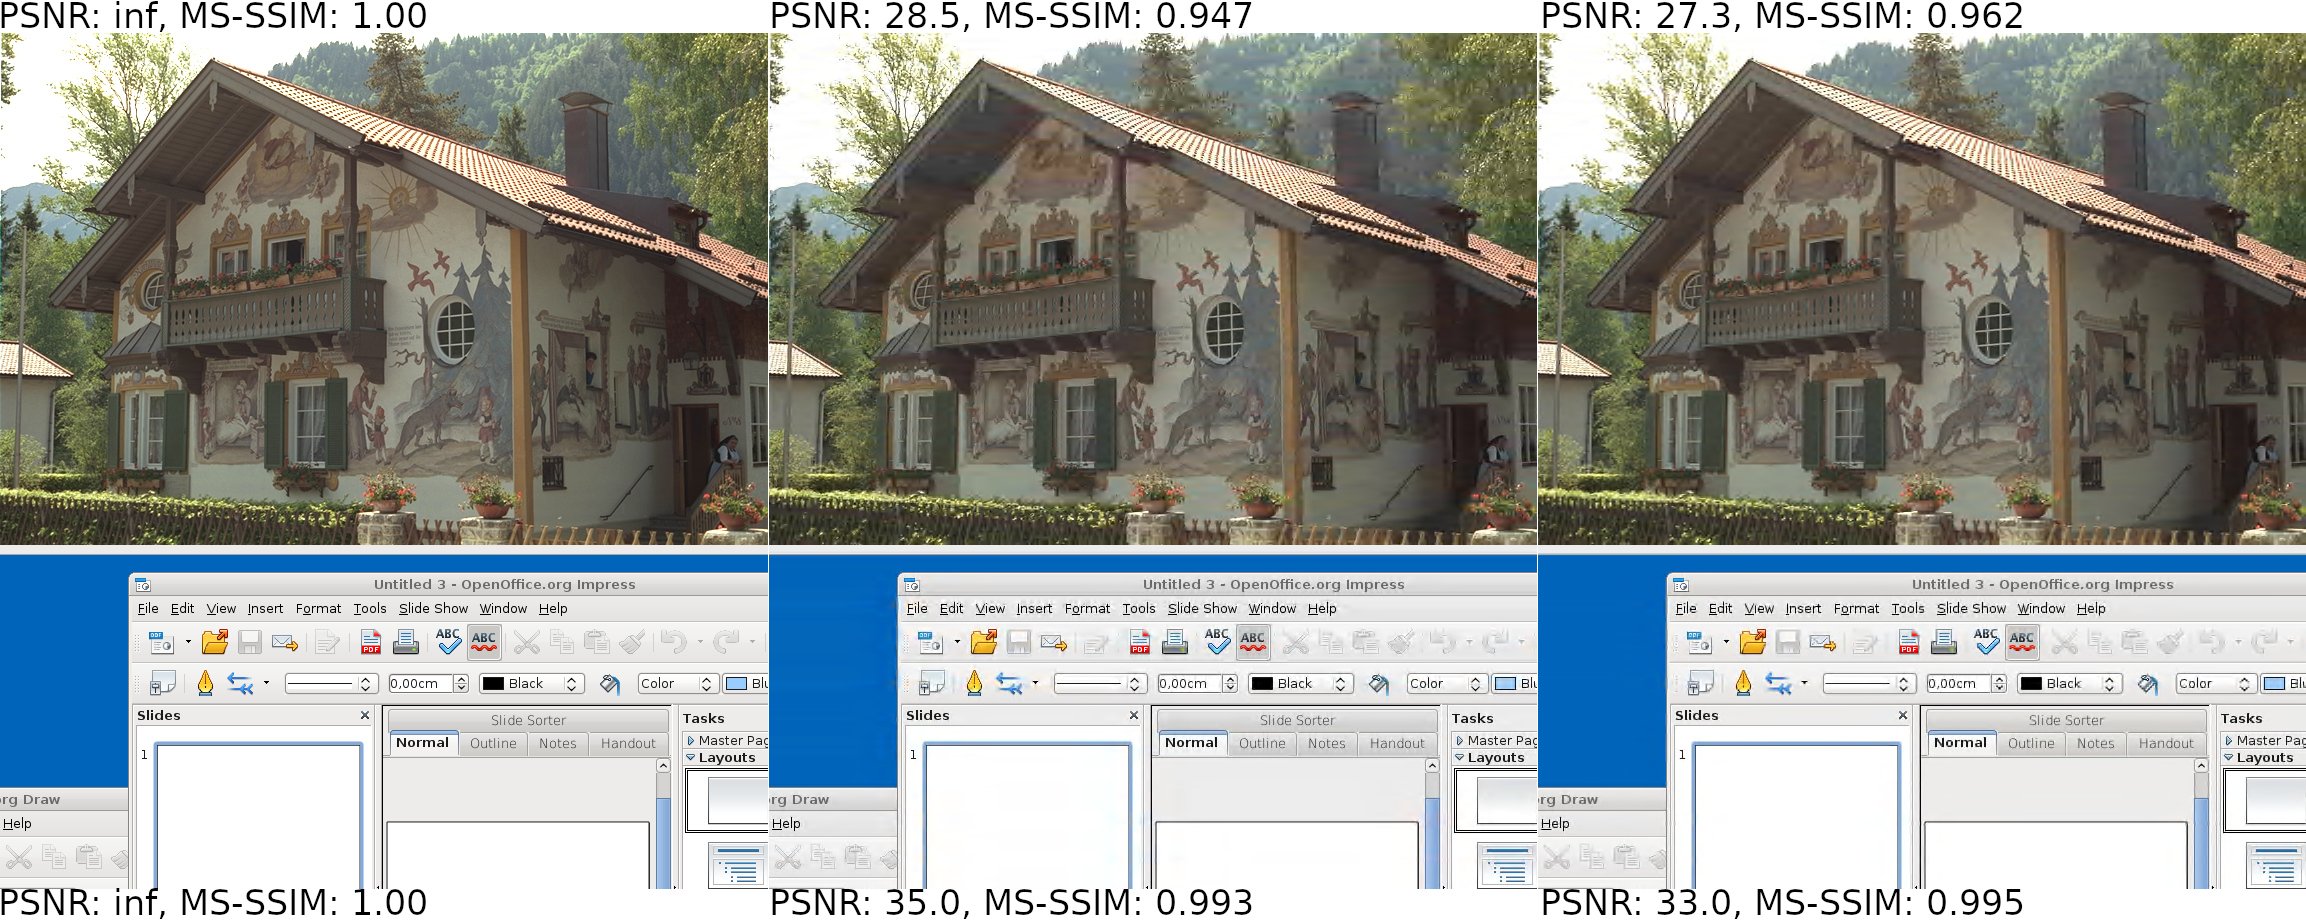Screen dimensions: 2306x920
Task: Open the Format menu in the PSNR 35.0 panel
Action: (1087, 608)
